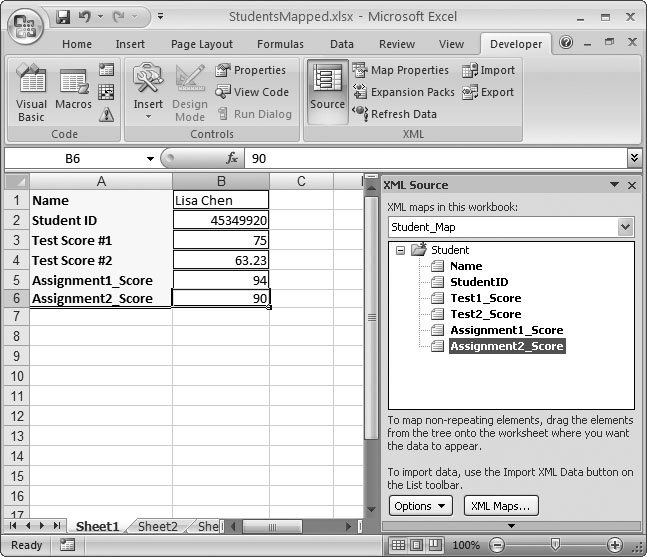Open the Sheet2 worksheet tab
647x557 pixels.
pyautogui.click(x=157, y=526)
